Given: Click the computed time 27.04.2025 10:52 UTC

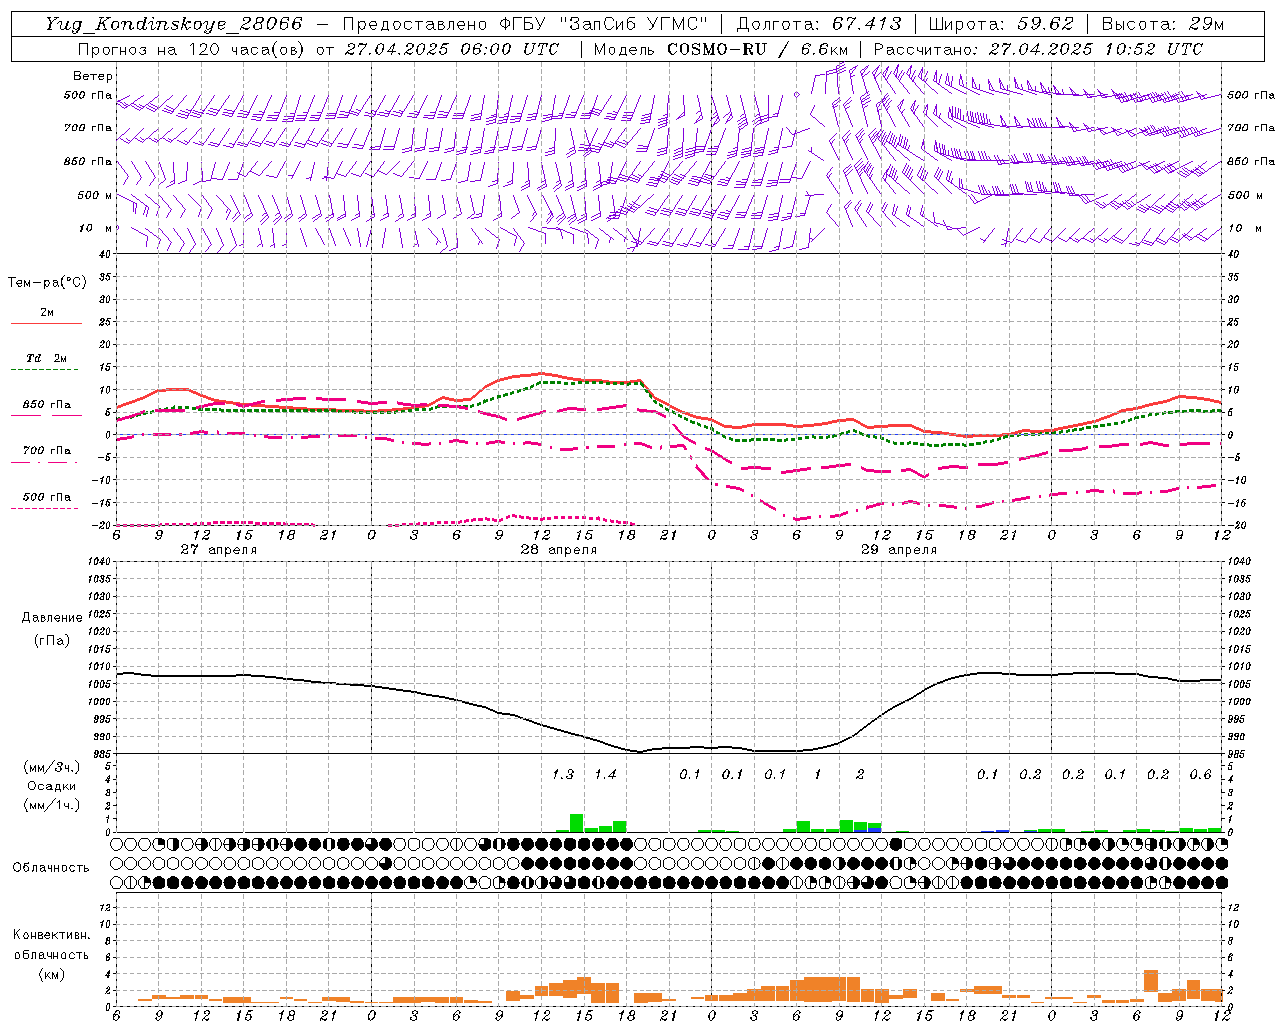Looking at the screenshot, I should (1096, 49).
